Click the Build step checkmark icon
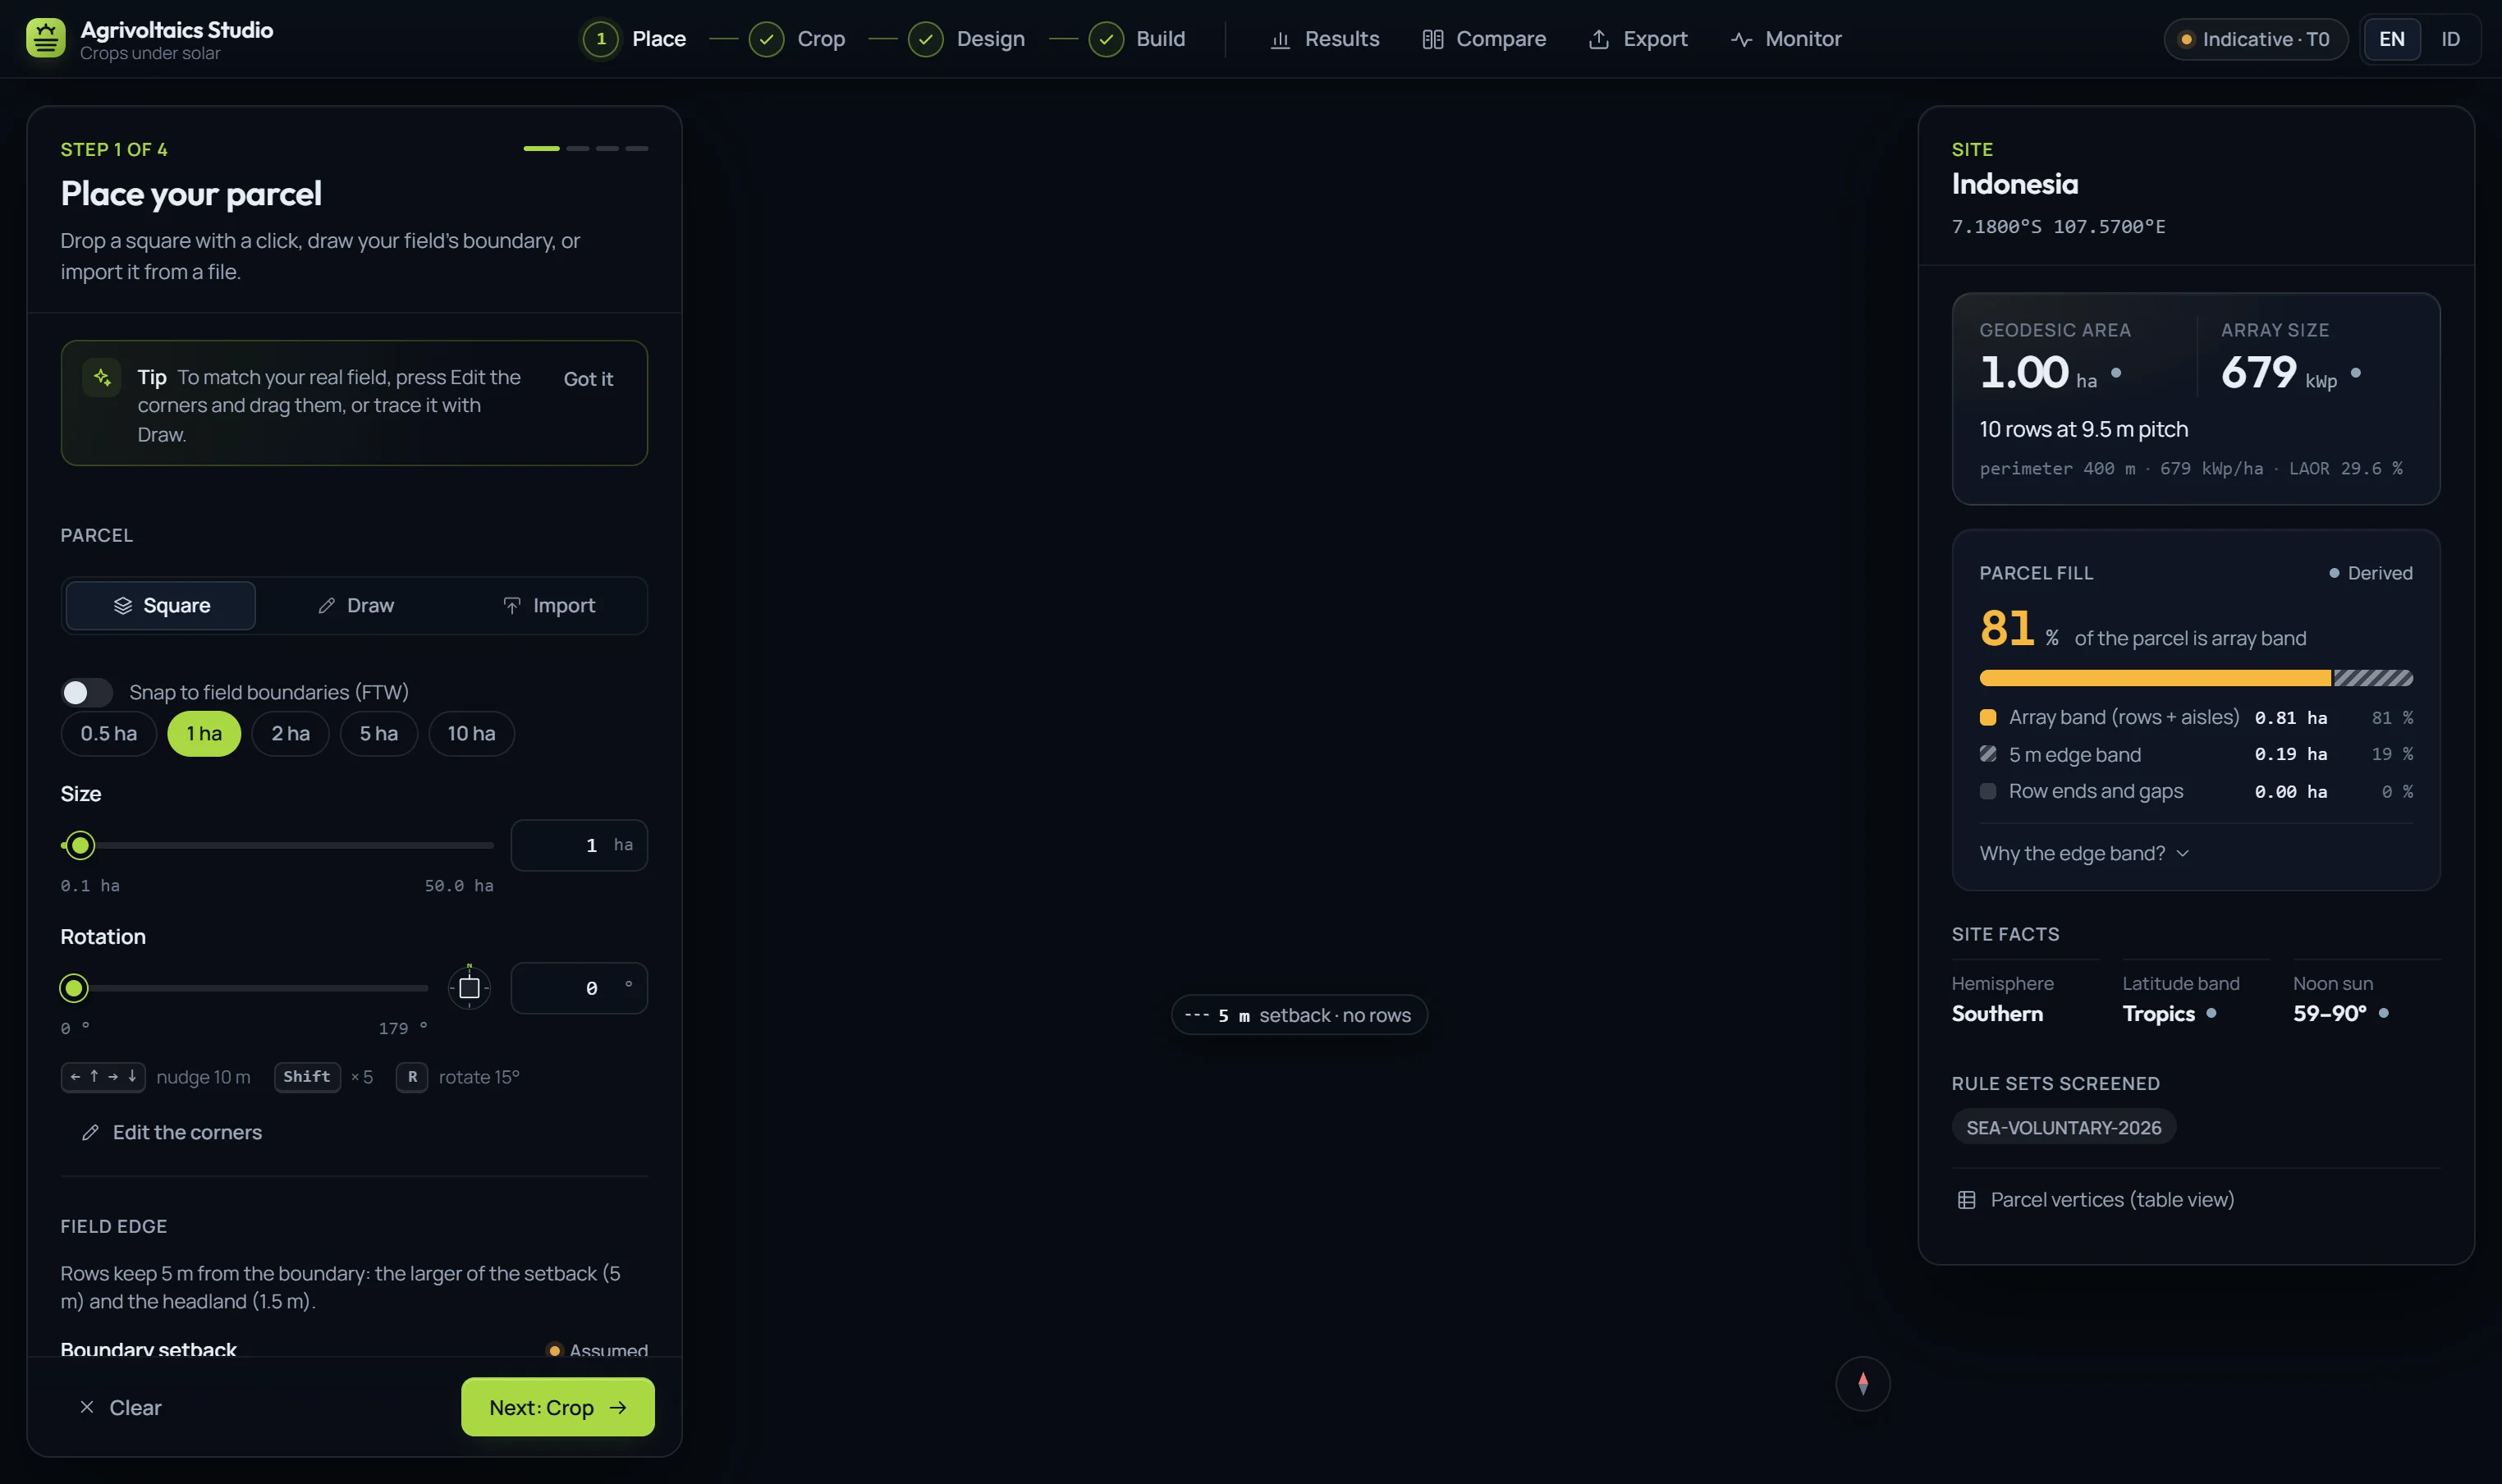Viewport: 2502px width, 1484px height. click(x=1106, y=39)
